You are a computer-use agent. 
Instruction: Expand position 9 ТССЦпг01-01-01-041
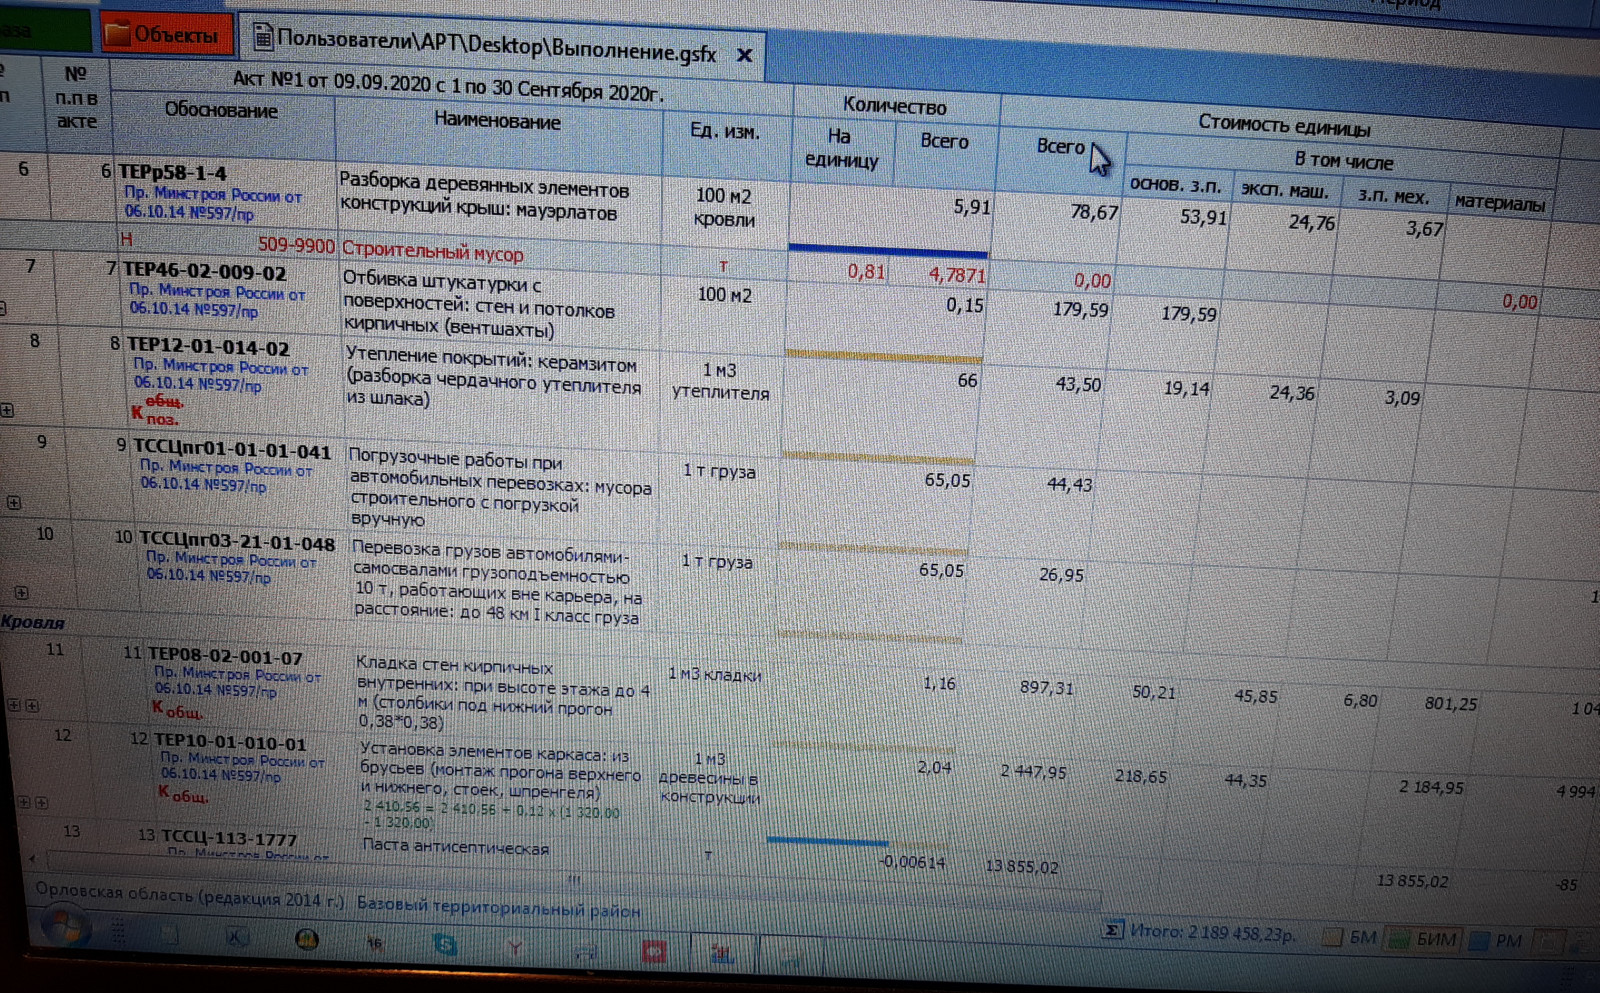(14, 502)
